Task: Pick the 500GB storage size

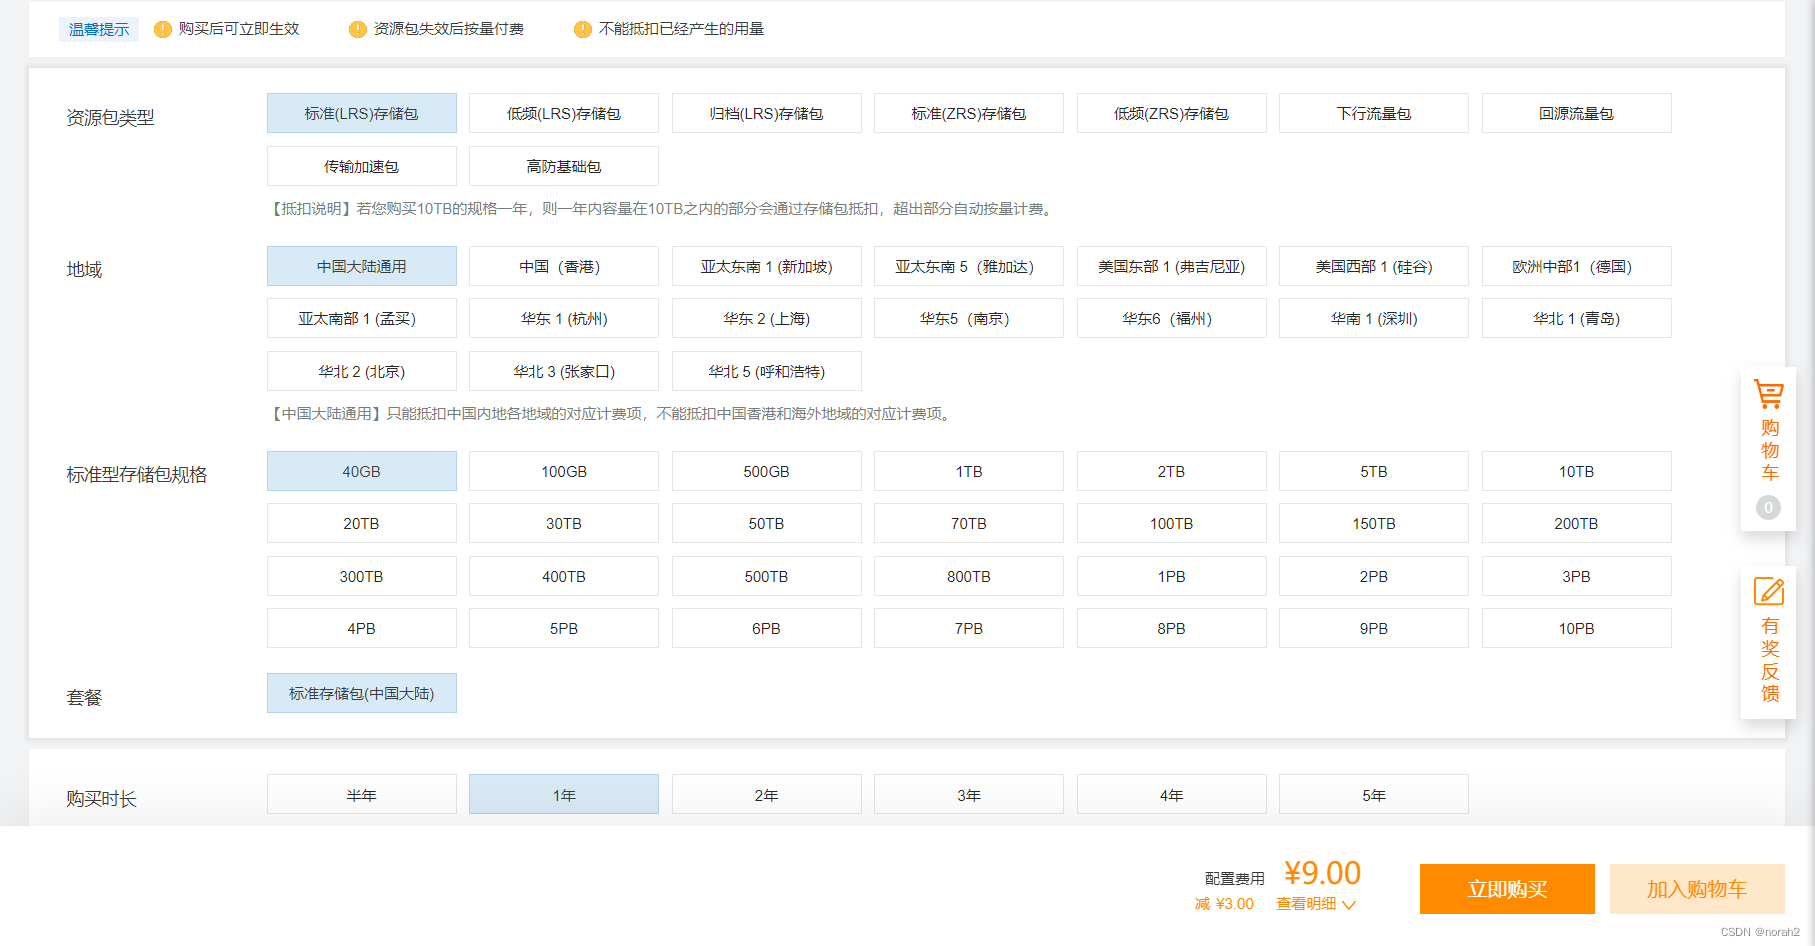Action: tap(767, 471)
